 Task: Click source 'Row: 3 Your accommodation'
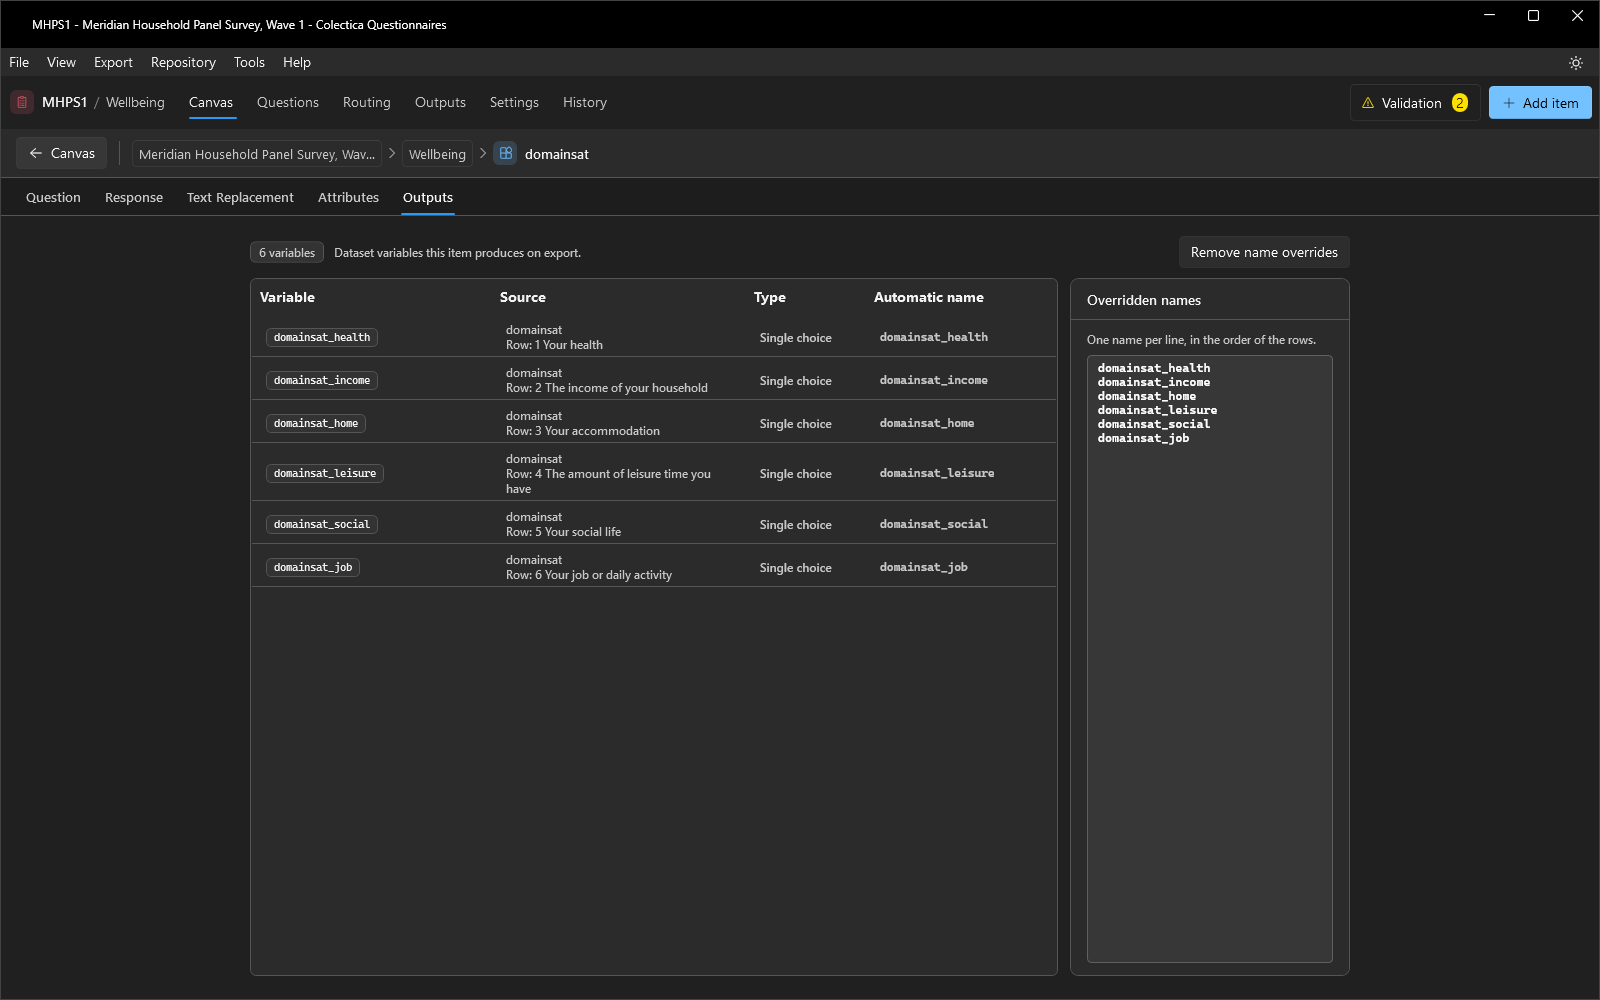pos(583,431)
